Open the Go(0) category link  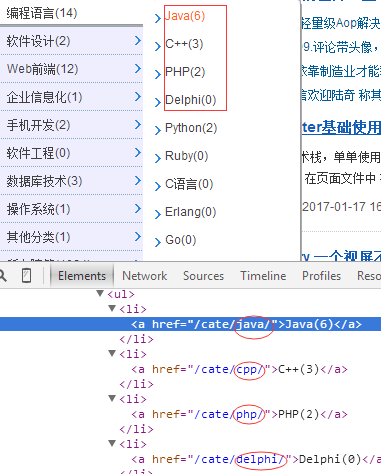[x=181, y=240]
